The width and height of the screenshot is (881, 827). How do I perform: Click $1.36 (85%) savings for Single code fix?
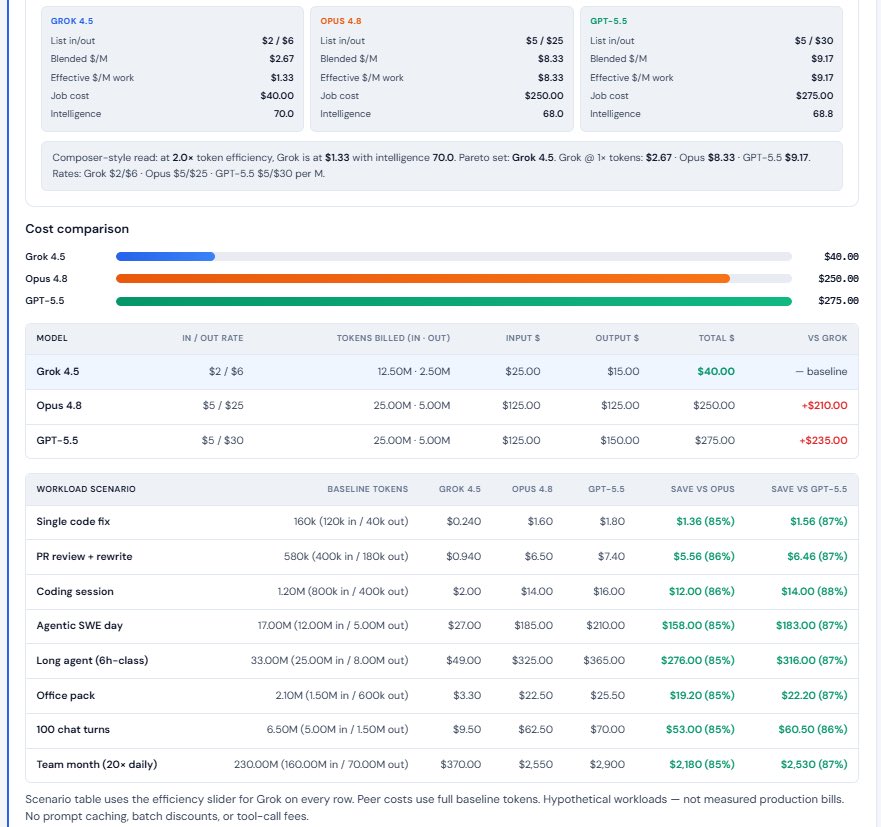pyautogui.click(x=705, y=521)
